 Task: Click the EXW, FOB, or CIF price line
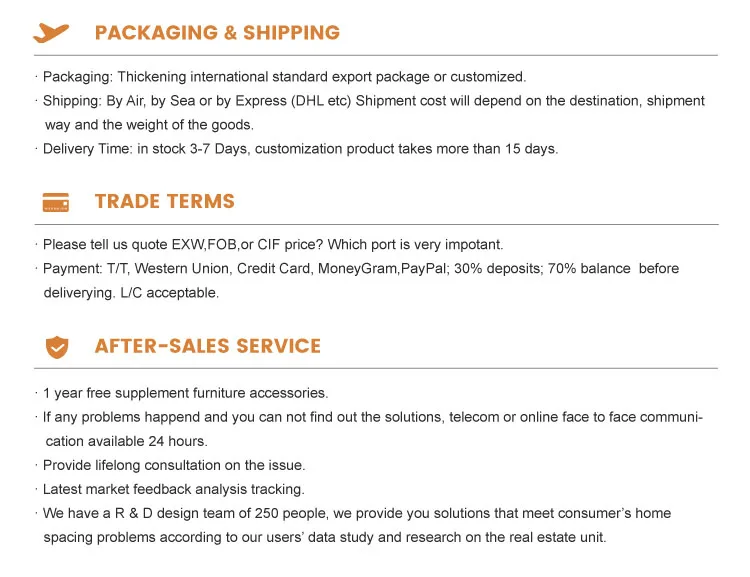coord(272,245)
